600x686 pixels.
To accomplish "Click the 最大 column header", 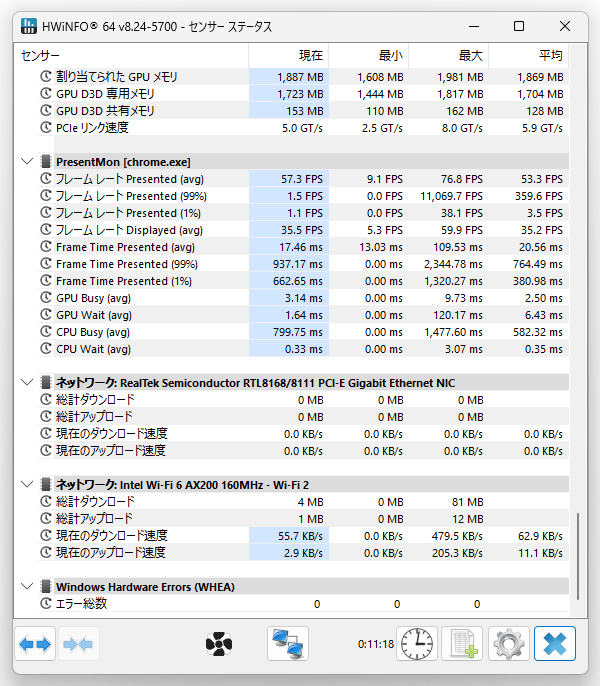I will pyautogui.click(x=449, y=56).
